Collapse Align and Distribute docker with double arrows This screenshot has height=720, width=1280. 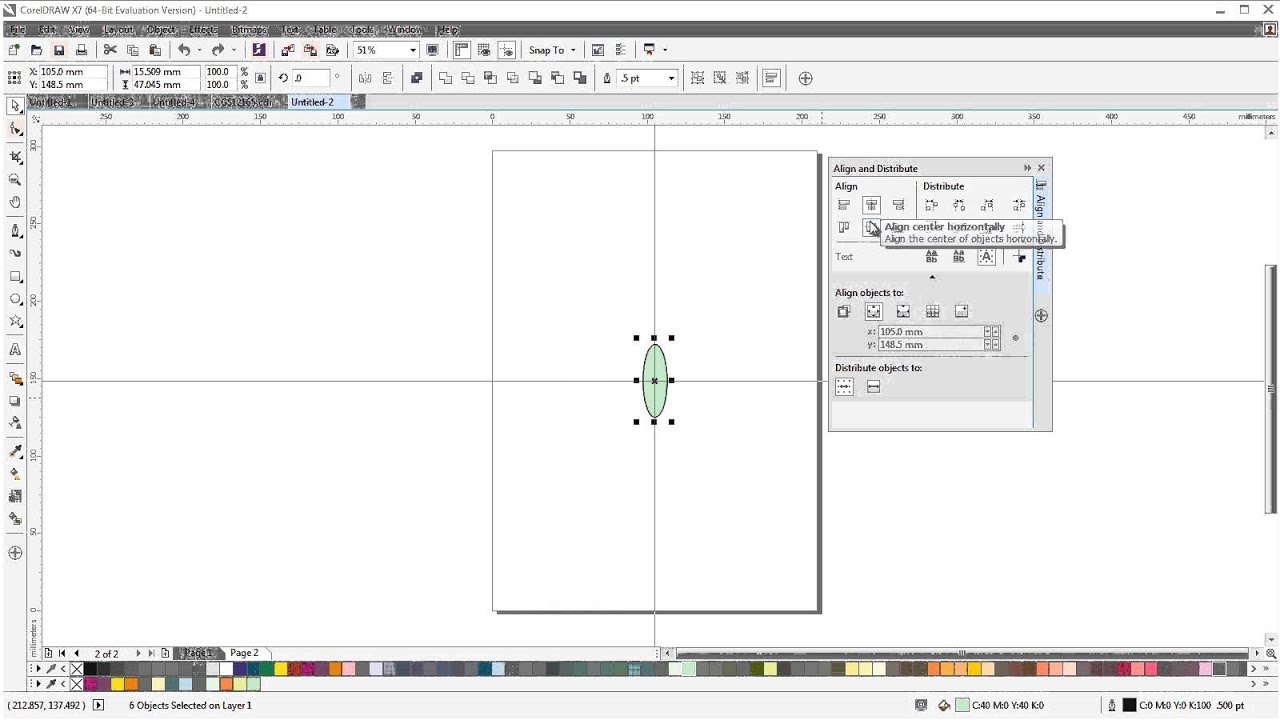pyautogui.click(x=1027, y=168)
